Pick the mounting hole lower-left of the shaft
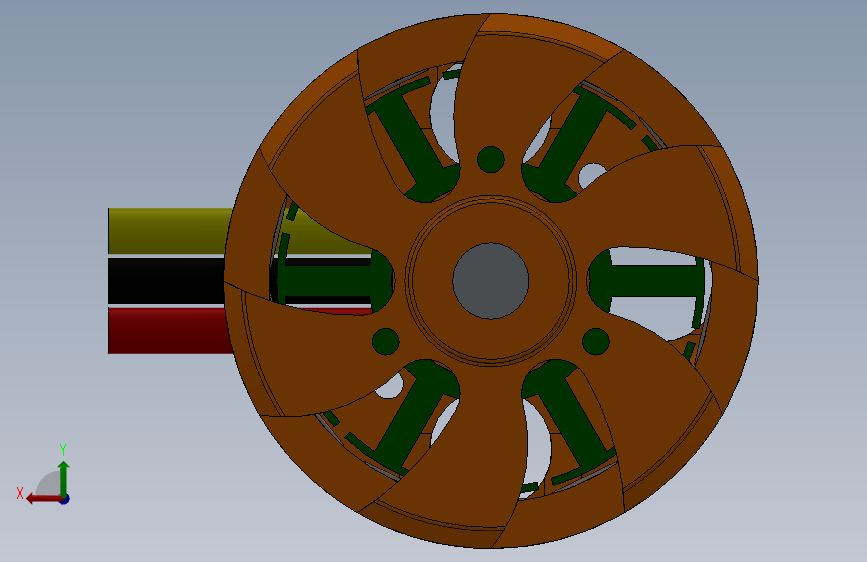 [385, 341]
